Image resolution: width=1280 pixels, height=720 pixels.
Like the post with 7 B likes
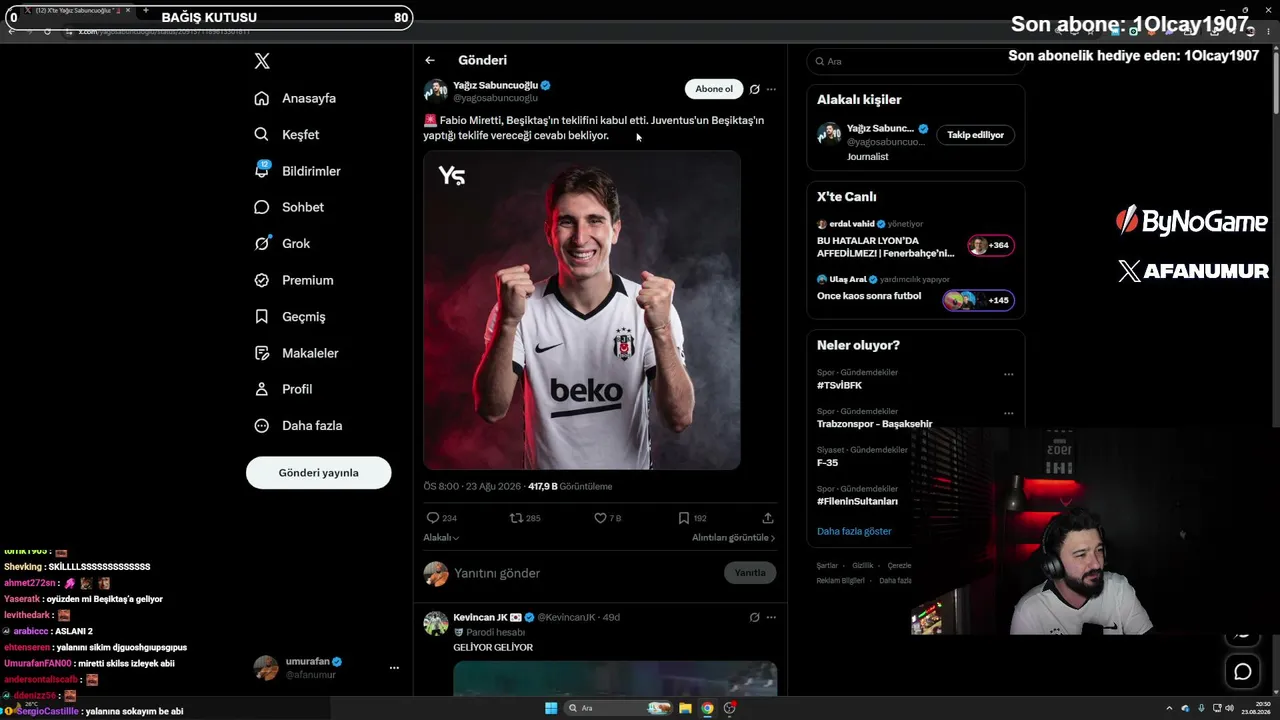click(x=600, y=518)
